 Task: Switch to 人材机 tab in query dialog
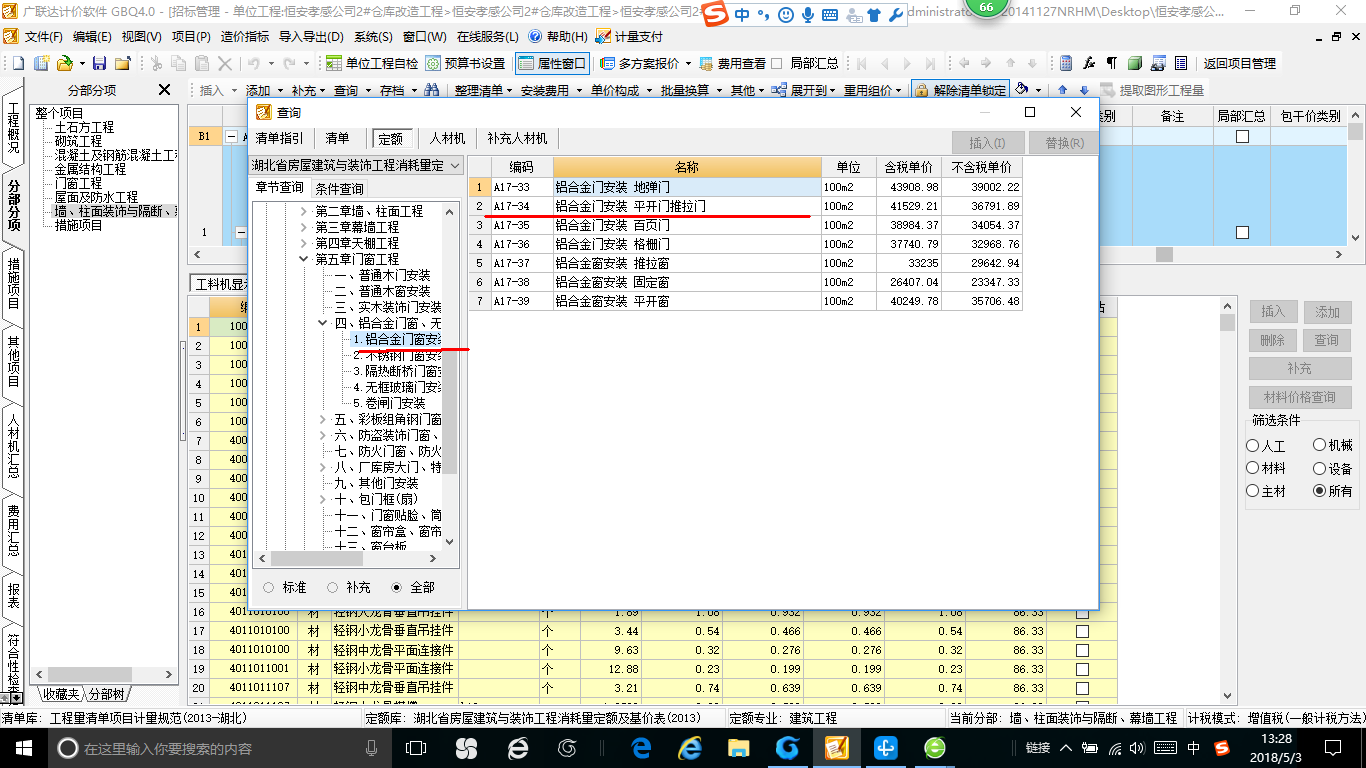(447, 138)
